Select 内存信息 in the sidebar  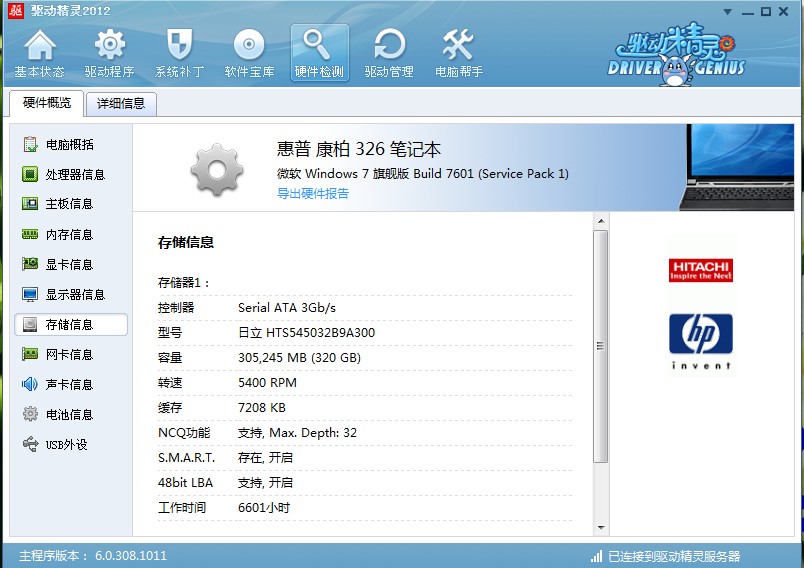point(71,234)
